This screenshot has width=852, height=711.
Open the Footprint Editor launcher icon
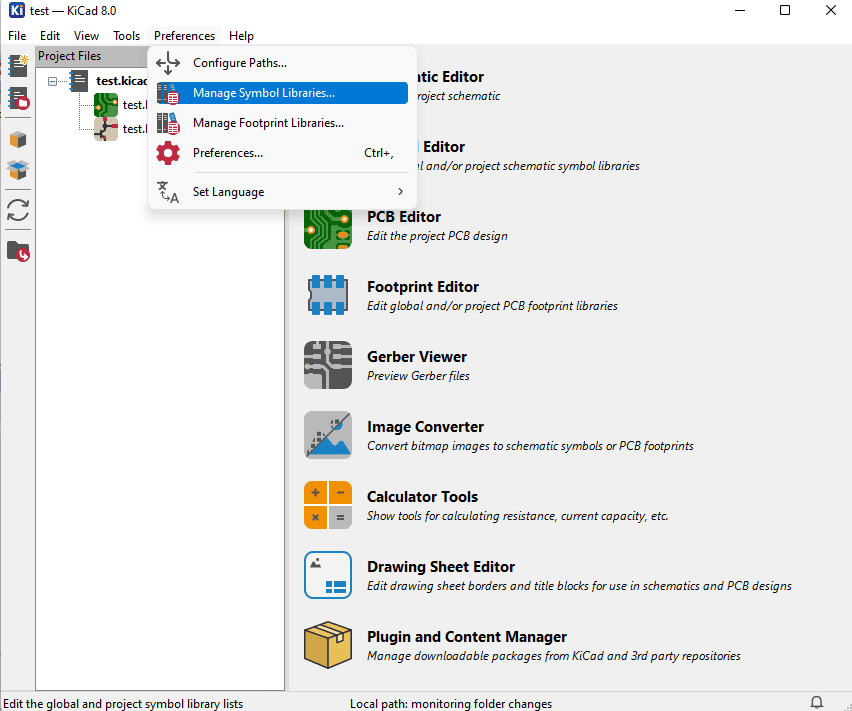coord(328,295)
